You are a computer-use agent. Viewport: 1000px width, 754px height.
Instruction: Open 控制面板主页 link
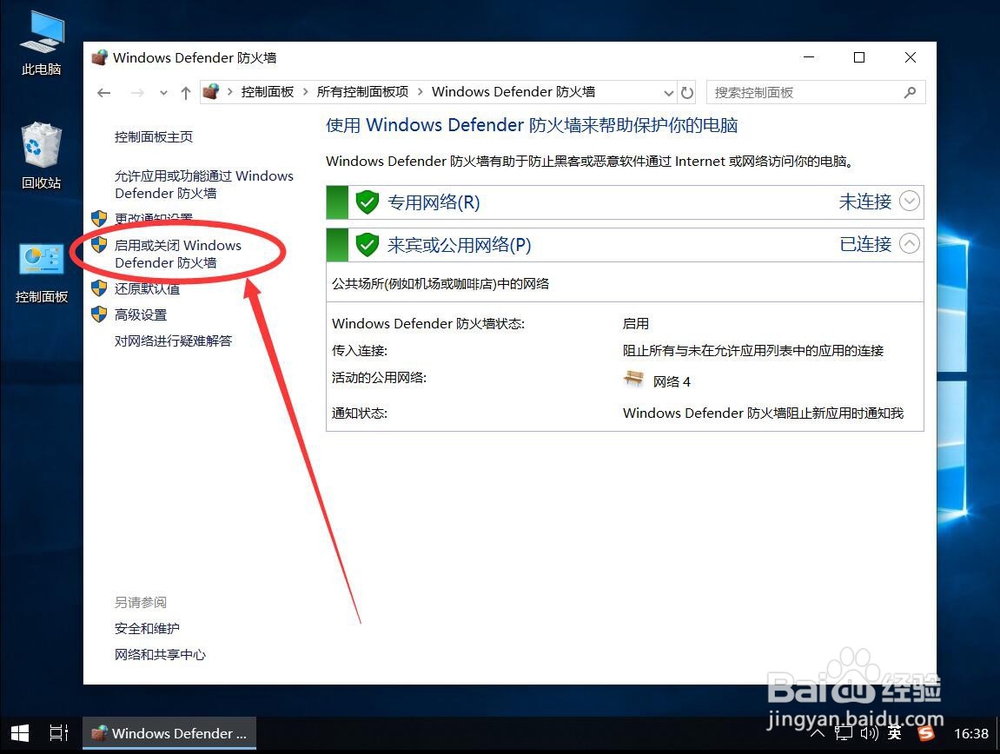pyautogui.click(x=153, y=137)
